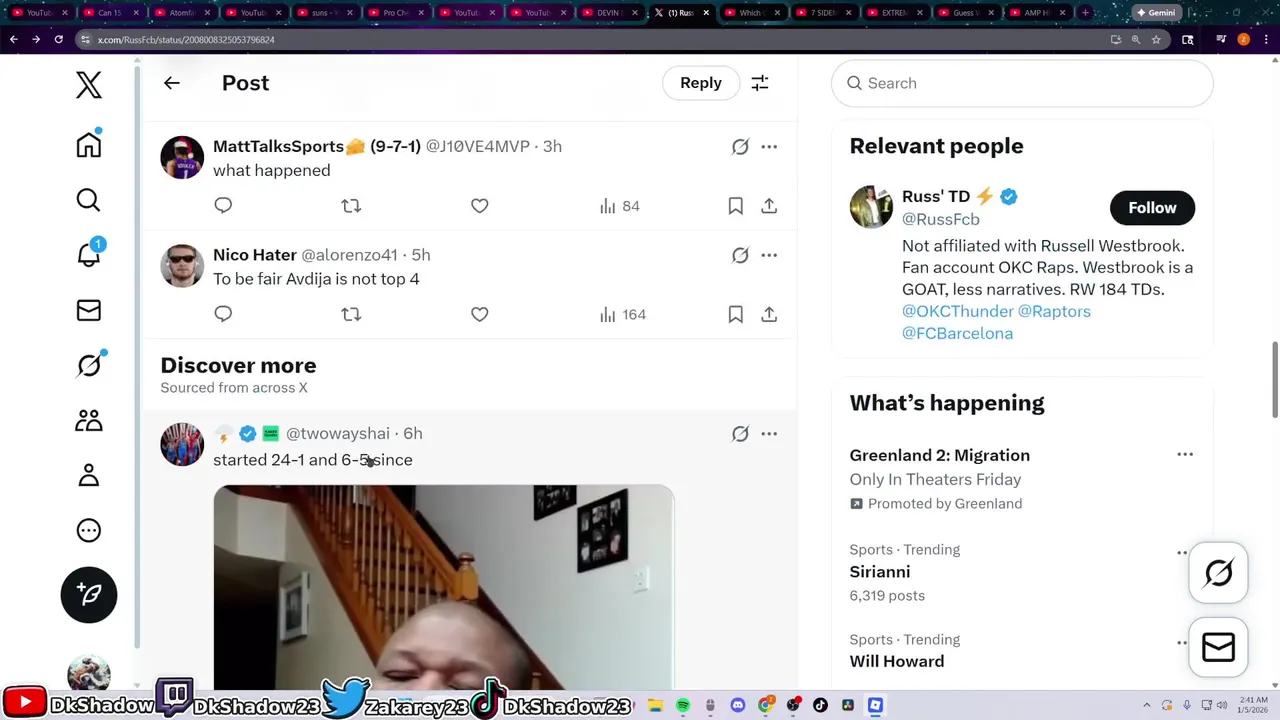This screenshot has height=720, width=1280.
Task: Follow Russ' TD account
Action: tap(1152, 208)
